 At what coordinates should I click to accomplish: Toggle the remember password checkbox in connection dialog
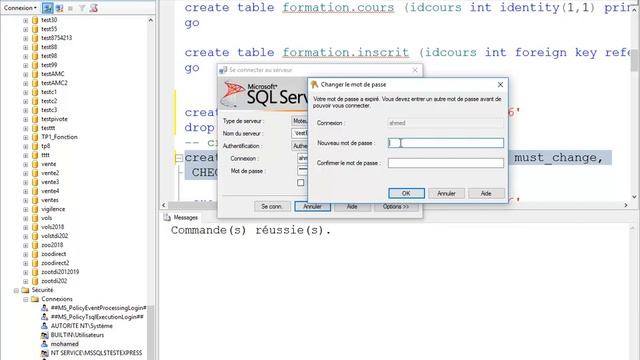click(x=301, y=182)
